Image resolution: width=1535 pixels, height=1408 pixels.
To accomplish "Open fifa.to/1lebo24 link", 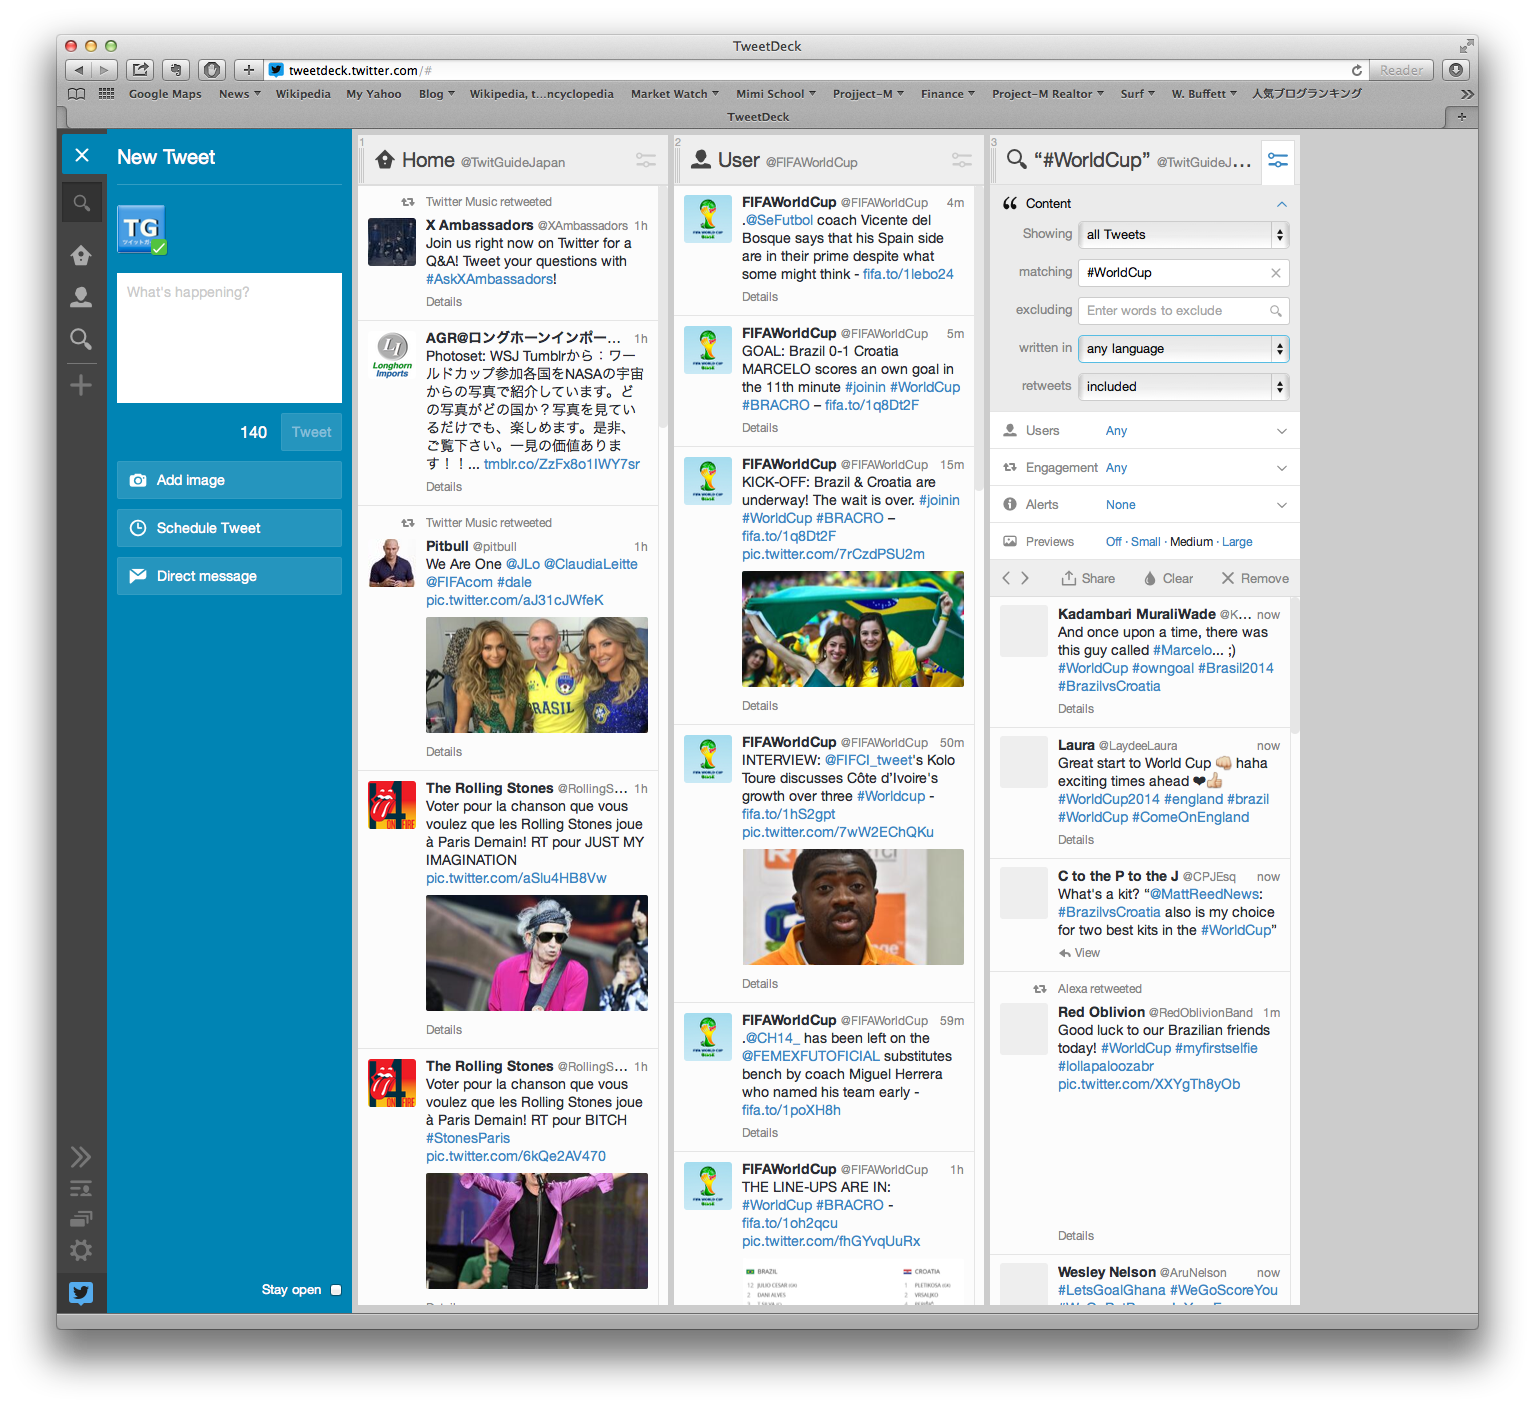I will pyautogui.click(x=908, y=274).
